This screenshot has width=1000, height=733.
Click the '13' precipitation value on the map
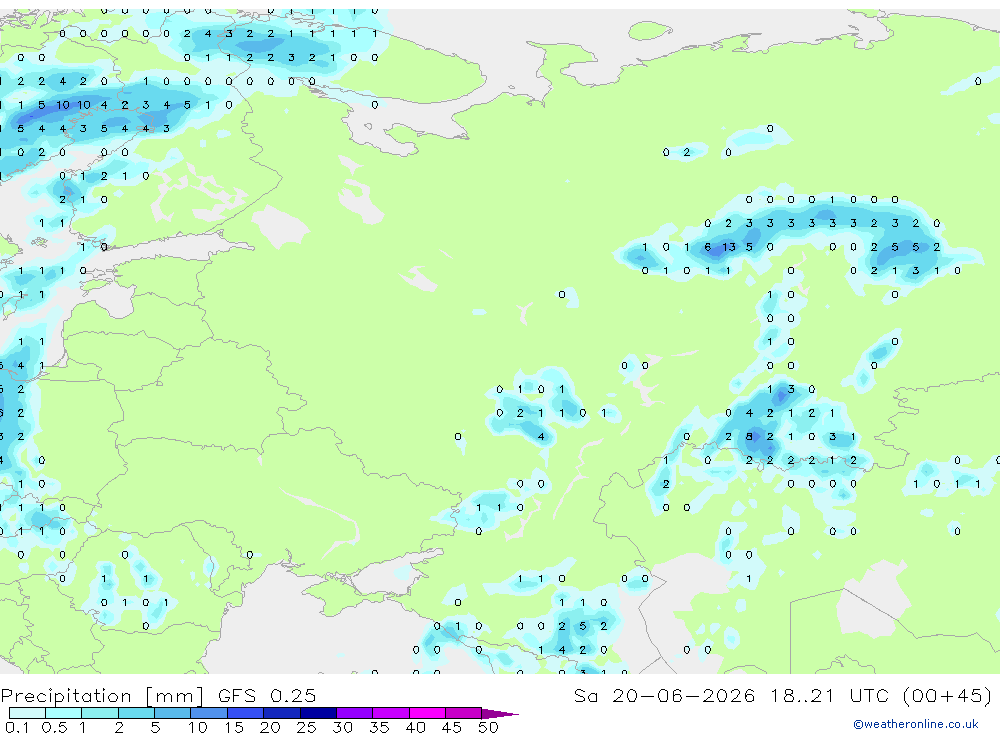728,247
